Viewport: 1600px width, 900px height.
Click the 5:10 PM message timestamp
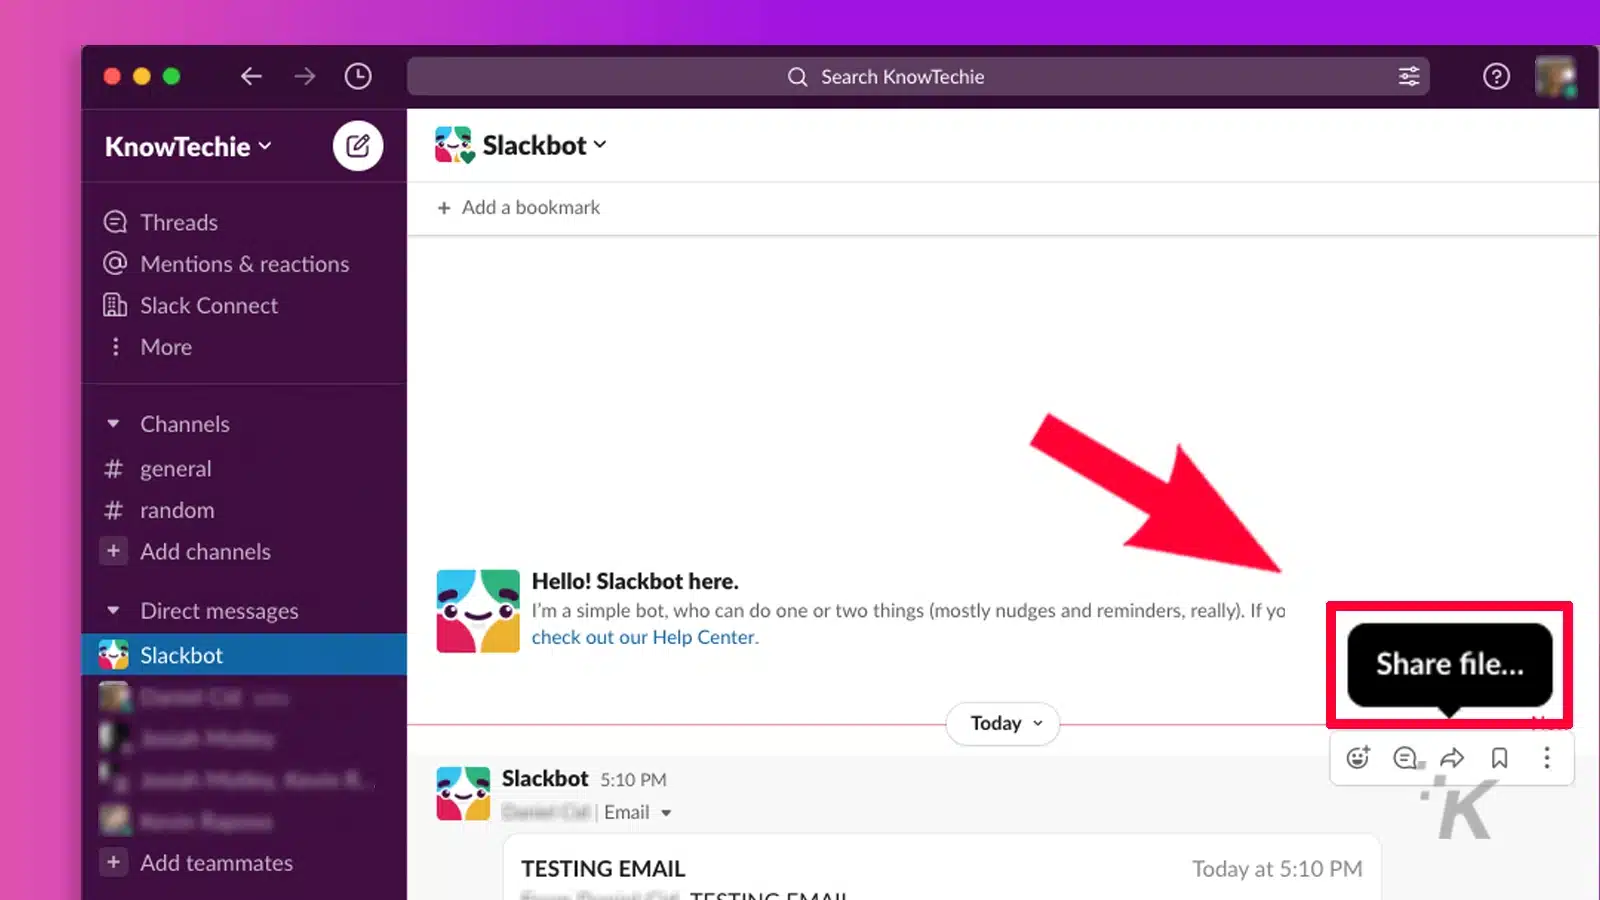click(633, 779)
